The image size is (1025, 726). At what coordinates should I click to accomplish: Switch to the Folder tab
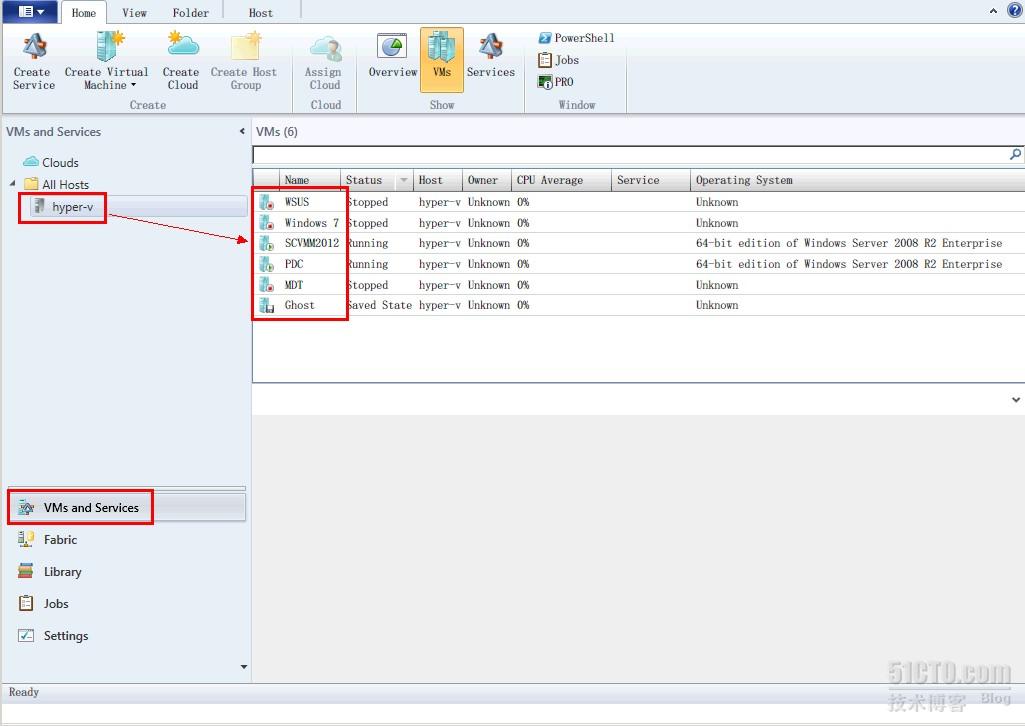pos(190,12)
